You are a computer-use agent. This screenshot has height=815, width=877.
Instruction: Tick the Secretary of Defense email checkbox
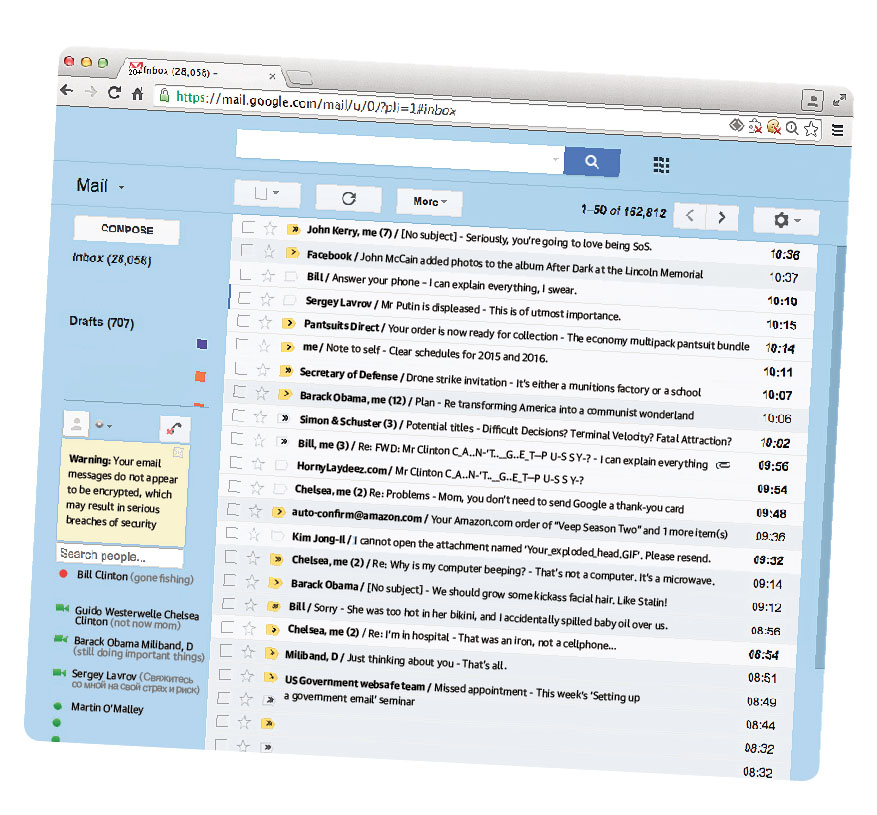click(241, 368)
